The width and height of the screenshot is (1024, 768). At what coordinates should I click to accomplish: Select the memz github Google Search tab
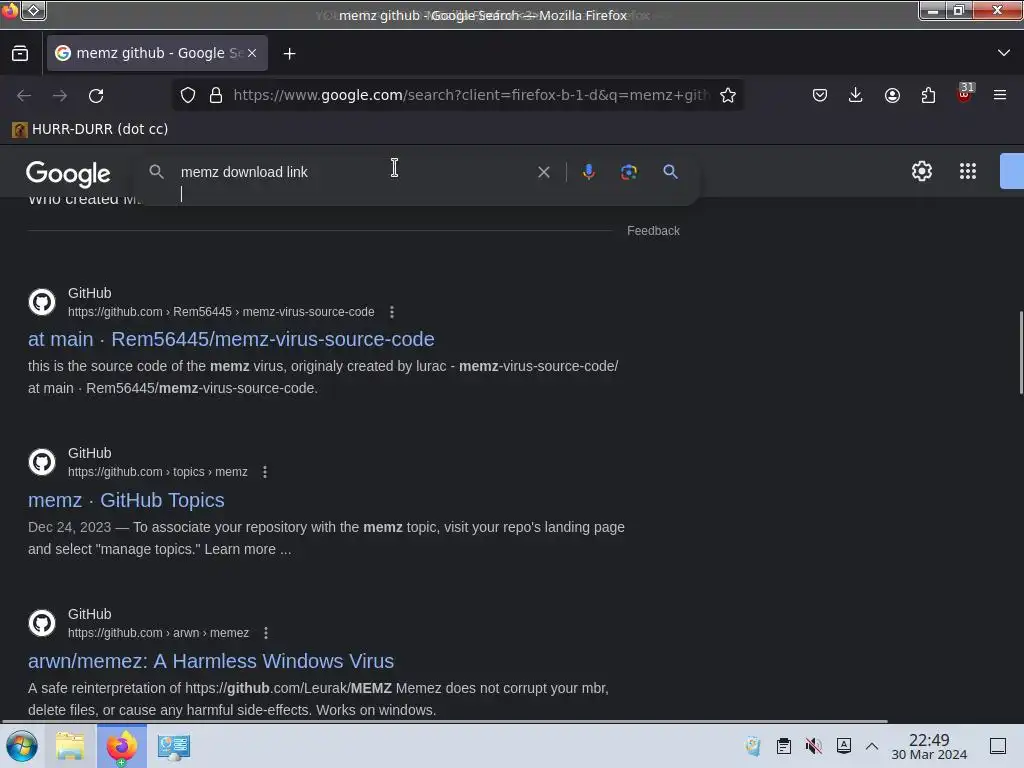tap(157, 53)
